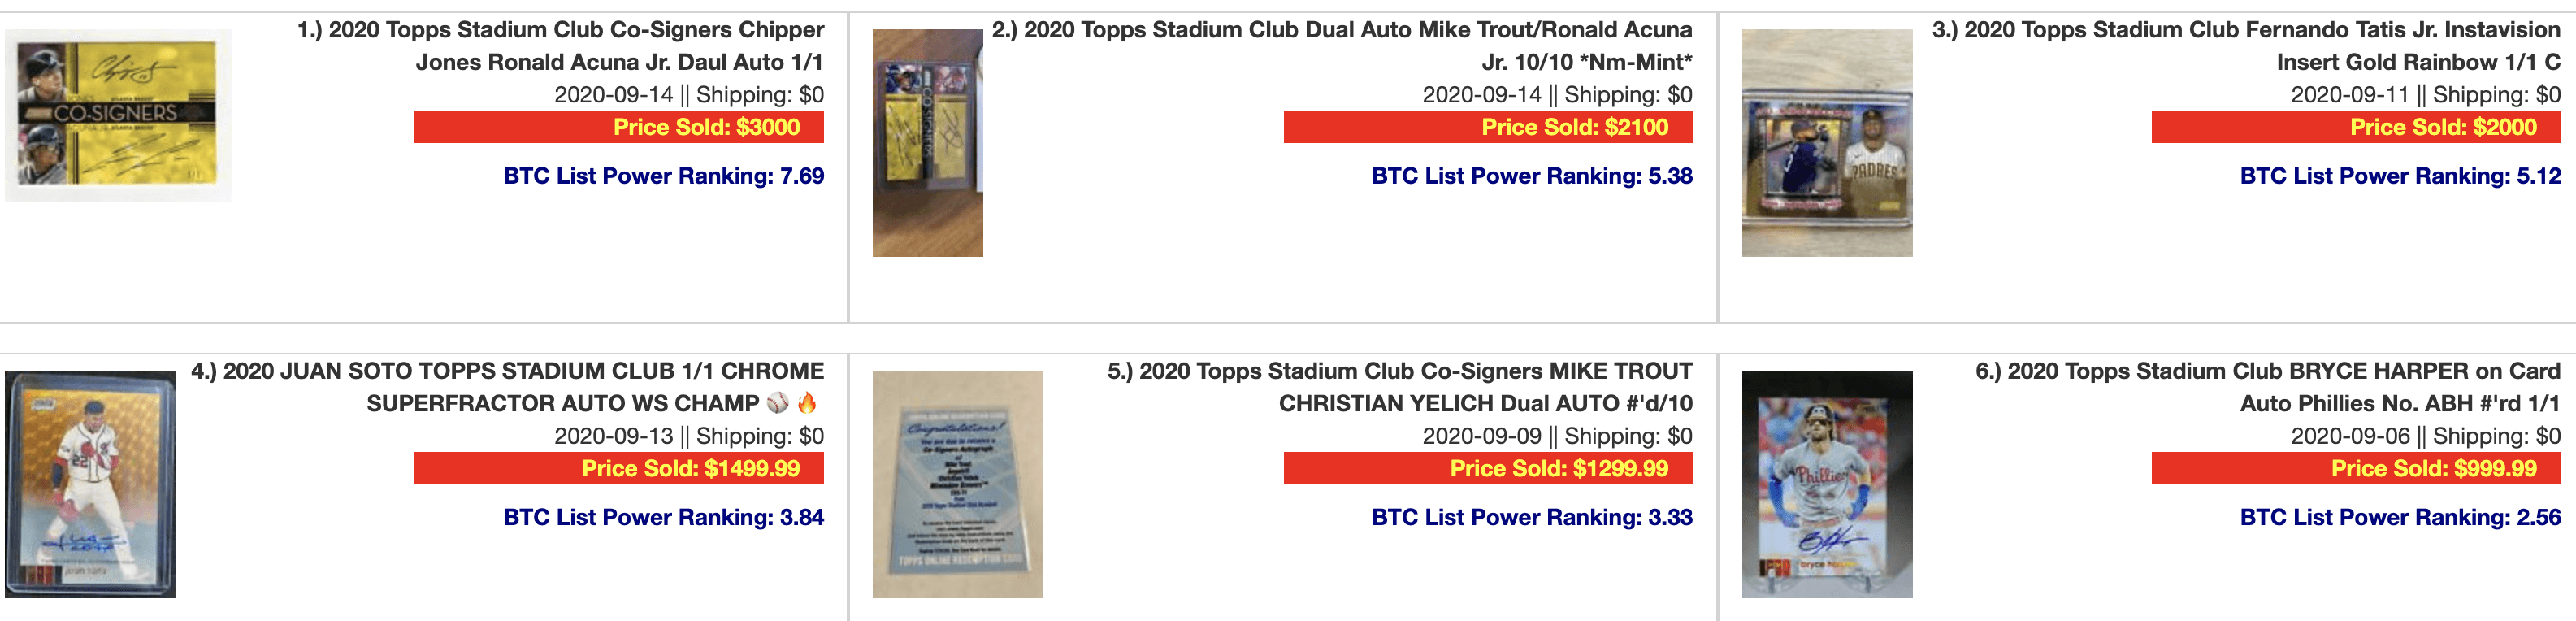The image size is (2576, 621).
Task: Click the Bryce Harper on Card Auto title
Action: click(x=2267, y=387)
